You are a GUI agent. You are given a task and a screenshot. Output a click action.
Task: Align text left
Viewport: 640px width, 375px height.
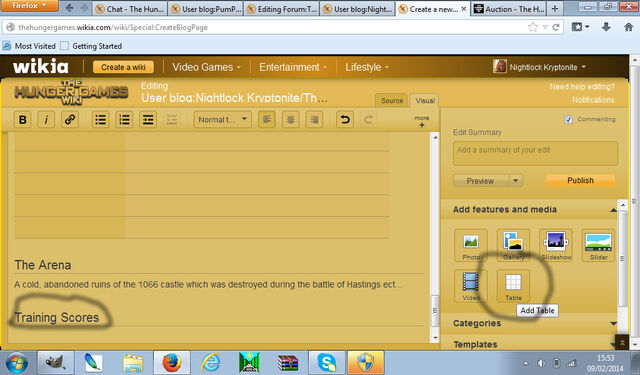[x=267, y=120]
